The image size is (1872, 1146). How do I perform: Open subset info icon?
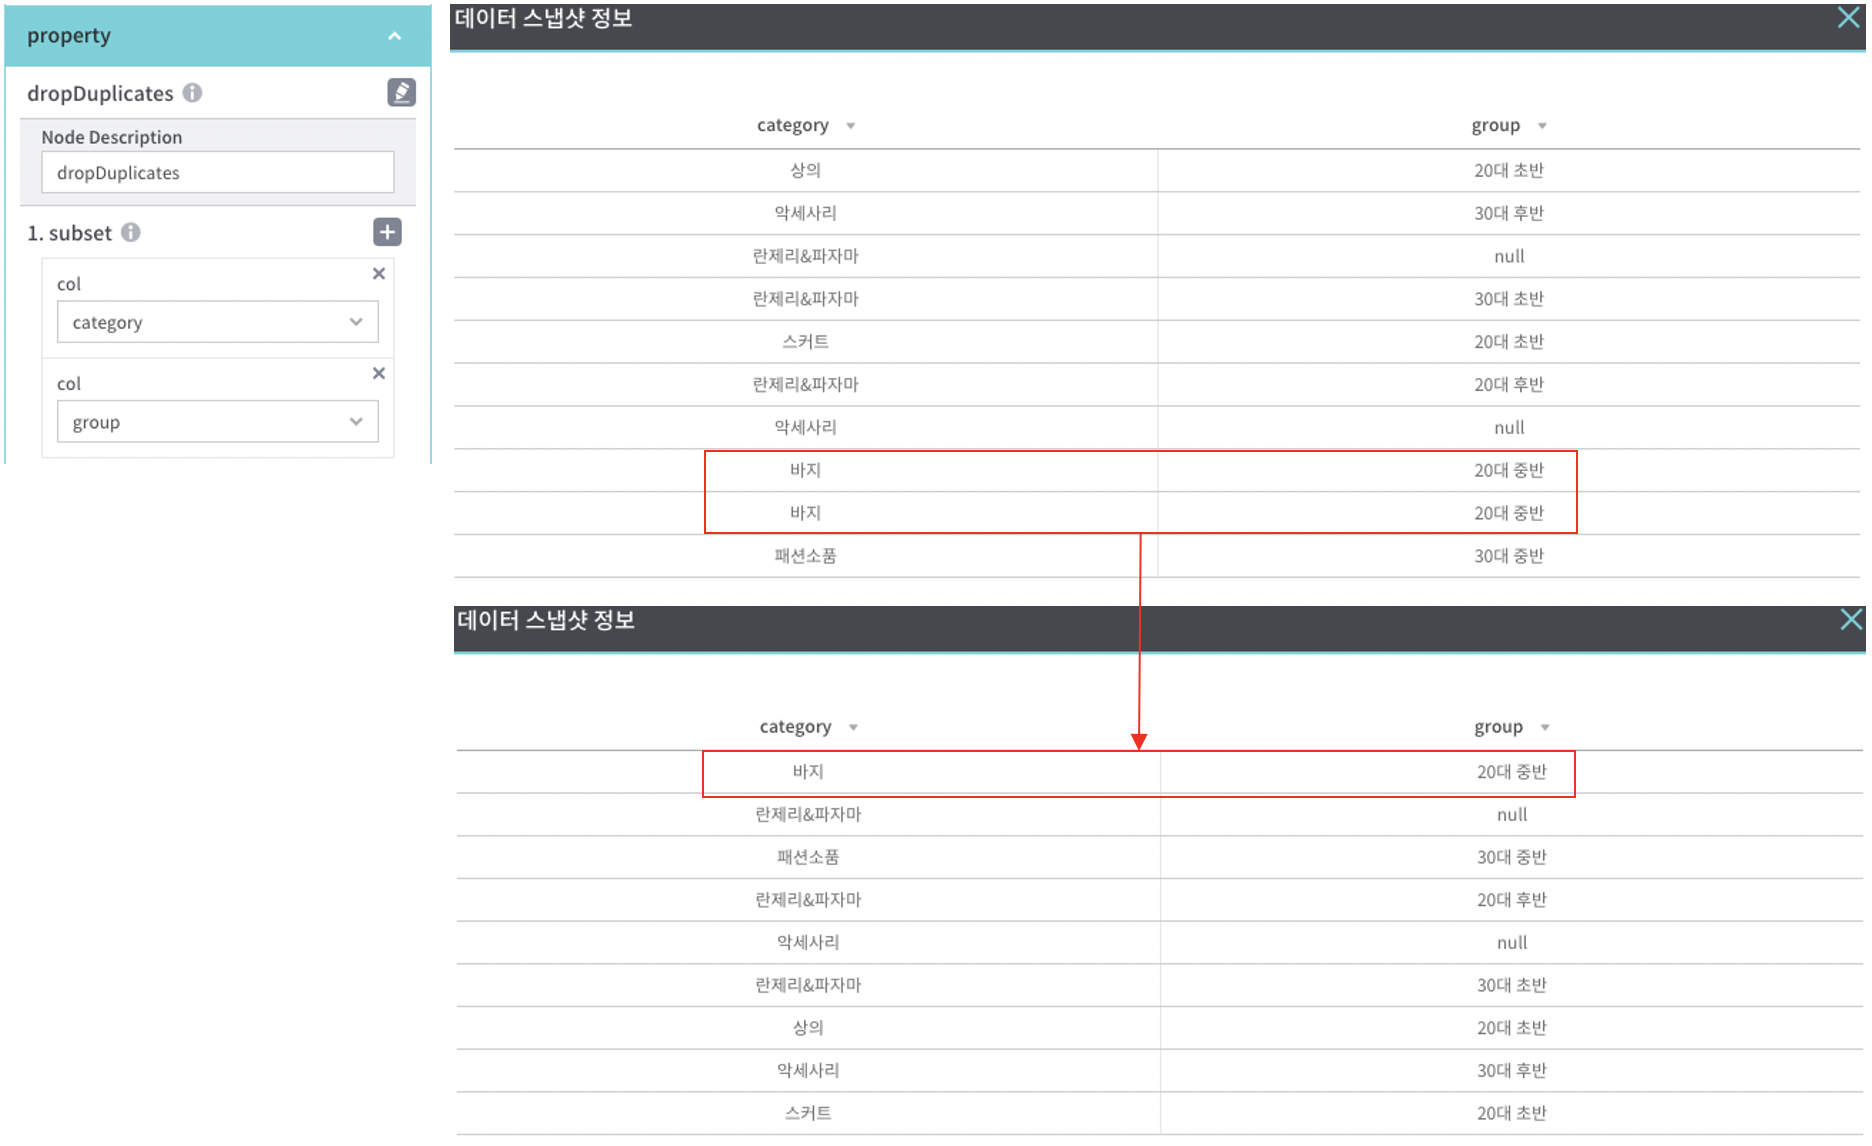131,232
